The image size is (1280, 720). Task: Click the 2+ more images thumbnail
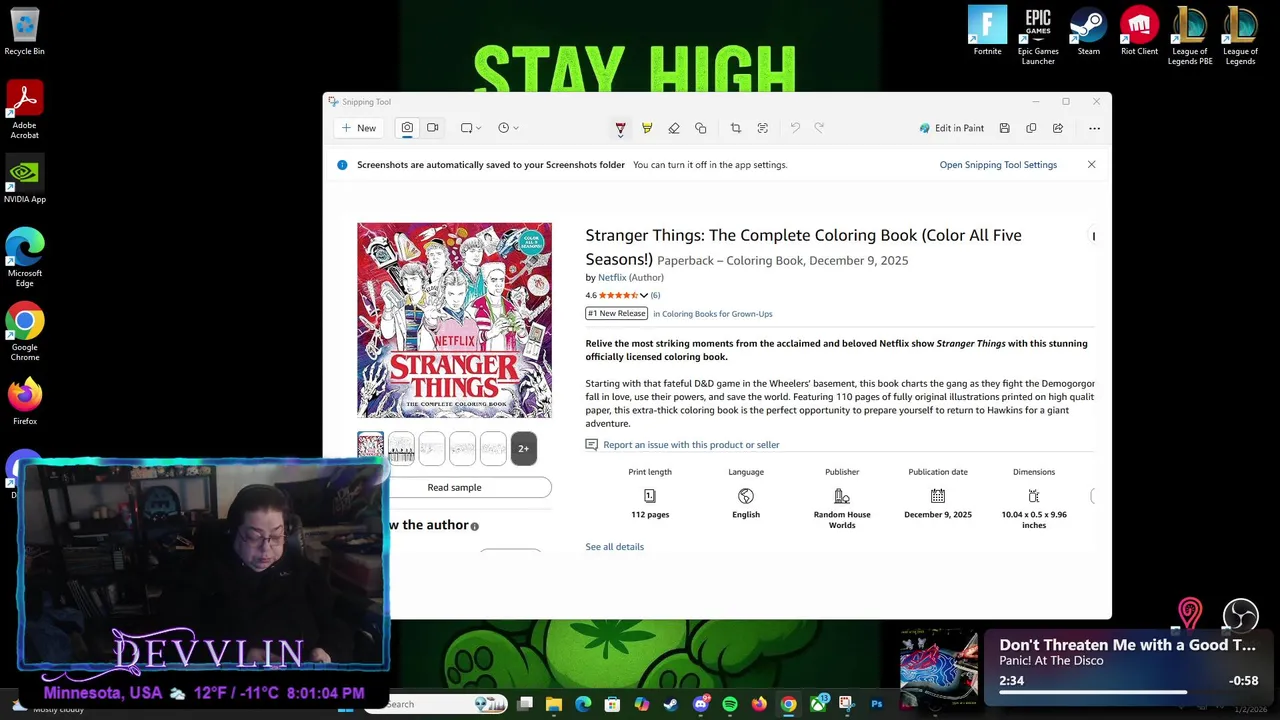point(523,449)
